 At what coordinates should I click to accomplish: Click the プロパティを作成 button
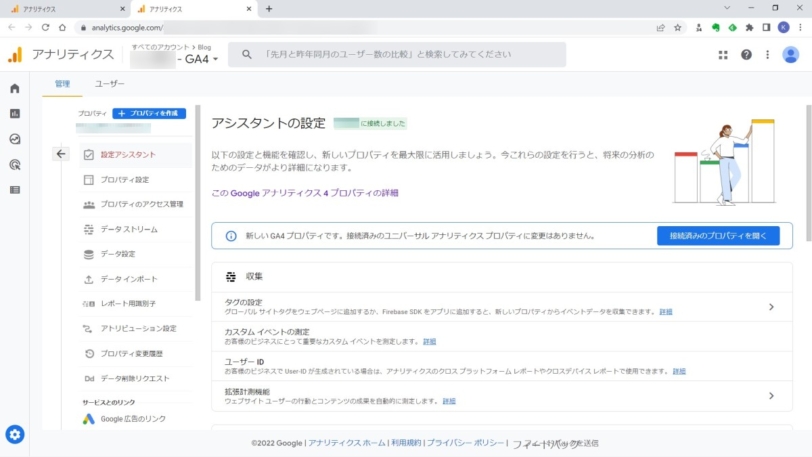(x=149, y=113)
